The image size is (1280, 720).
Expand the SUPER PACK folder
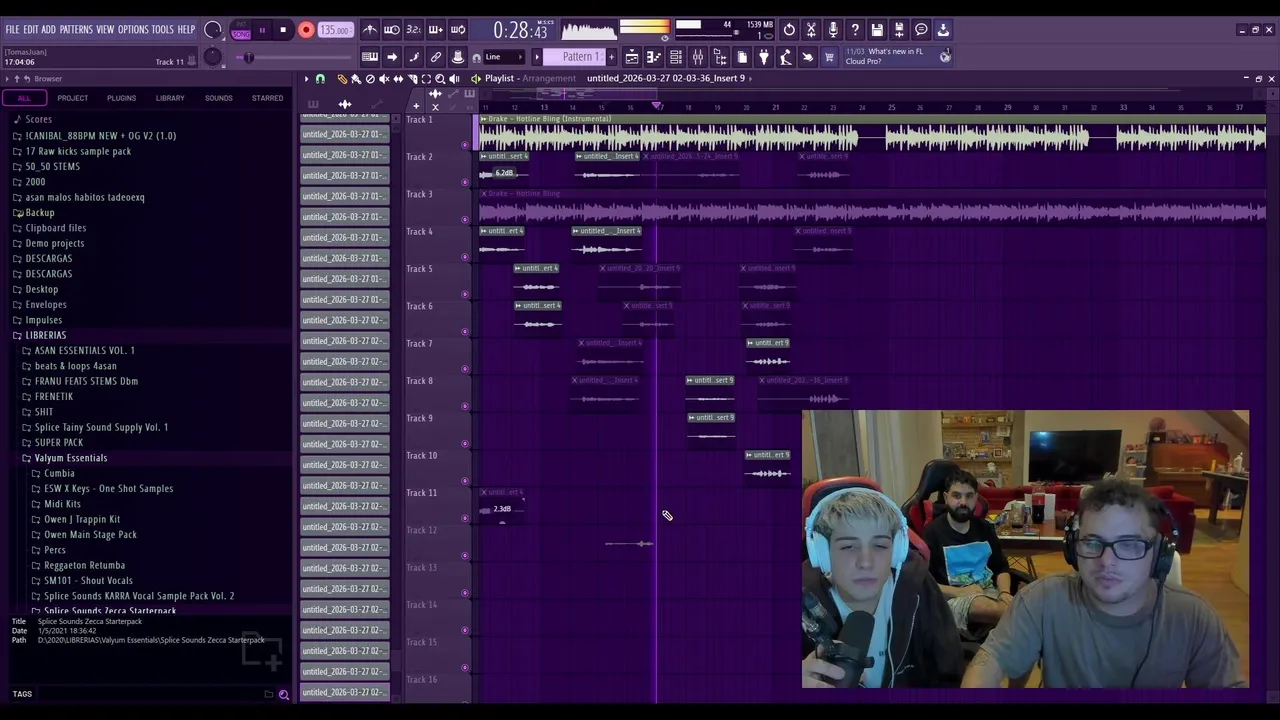pos(58,442)
